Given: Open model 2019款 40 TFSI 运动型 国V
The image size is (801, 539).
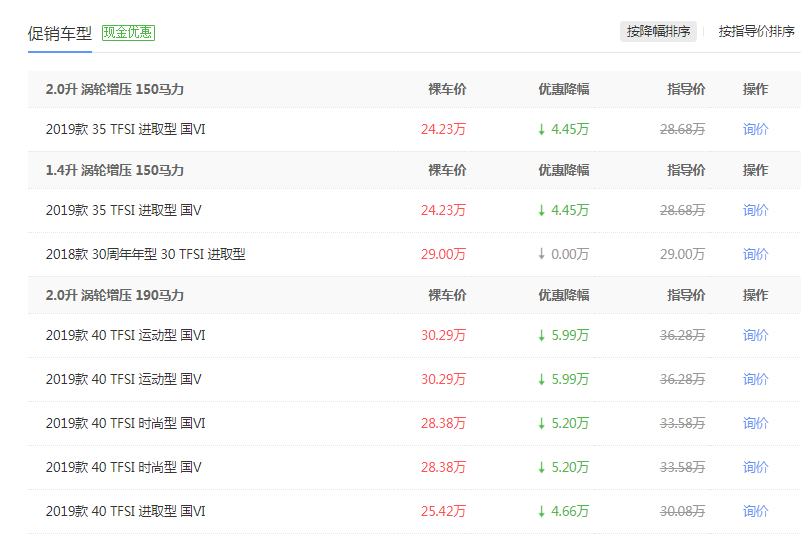Looking at the screenshot, I should pyautogui.click(x=124, y=379).
